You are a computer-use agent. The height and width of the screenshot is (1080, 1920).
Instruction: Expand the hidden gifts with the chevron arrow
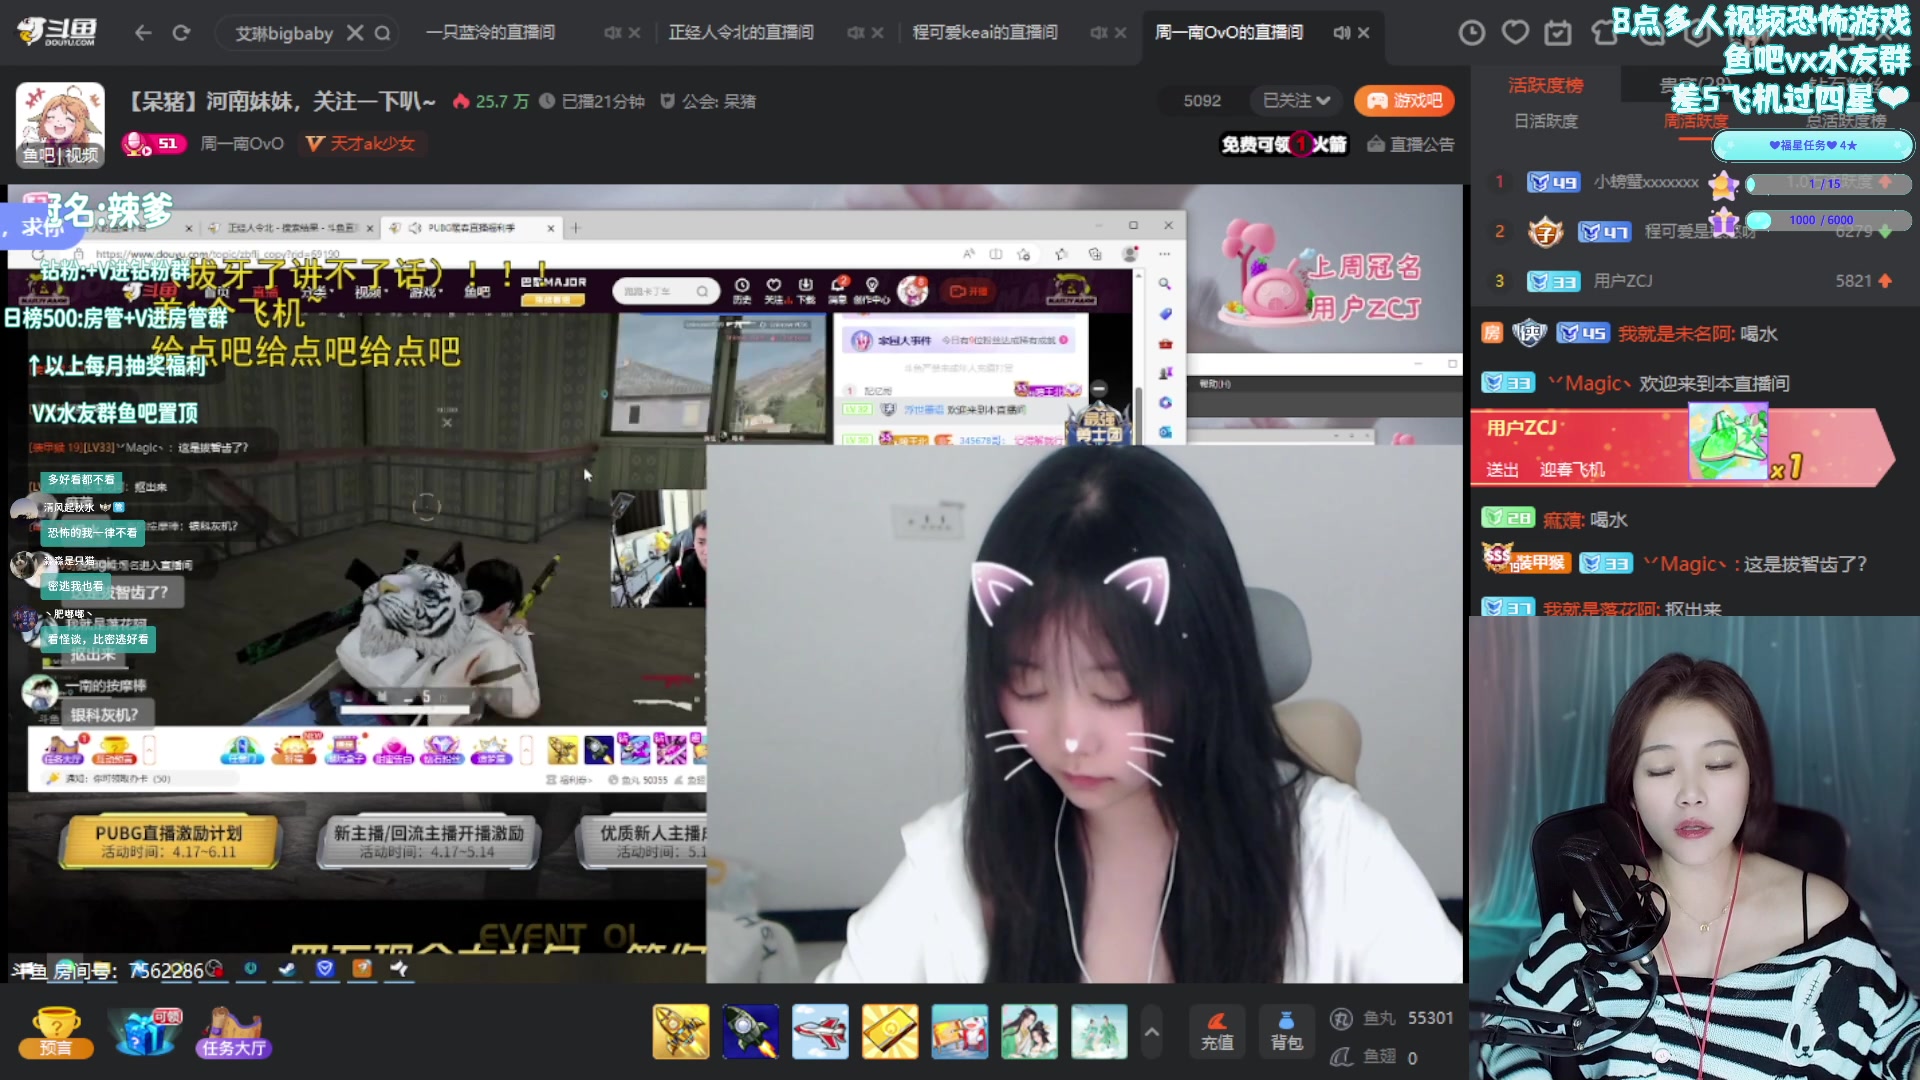[x=1152, y=1031]
